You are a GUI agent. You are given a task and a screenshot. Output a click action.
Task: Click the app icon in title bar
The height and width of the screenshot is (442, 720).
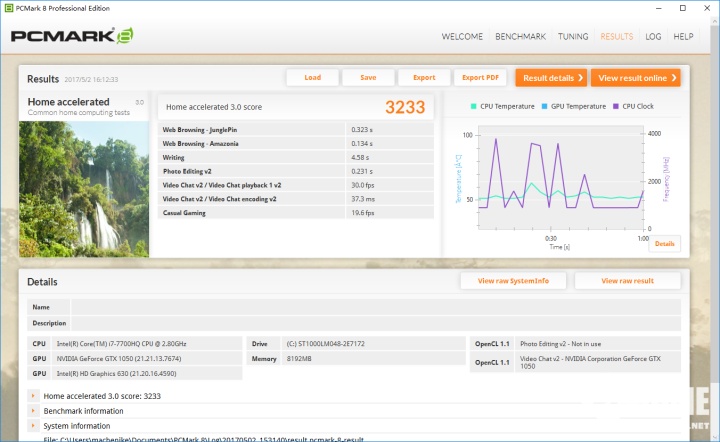point(8,8)
